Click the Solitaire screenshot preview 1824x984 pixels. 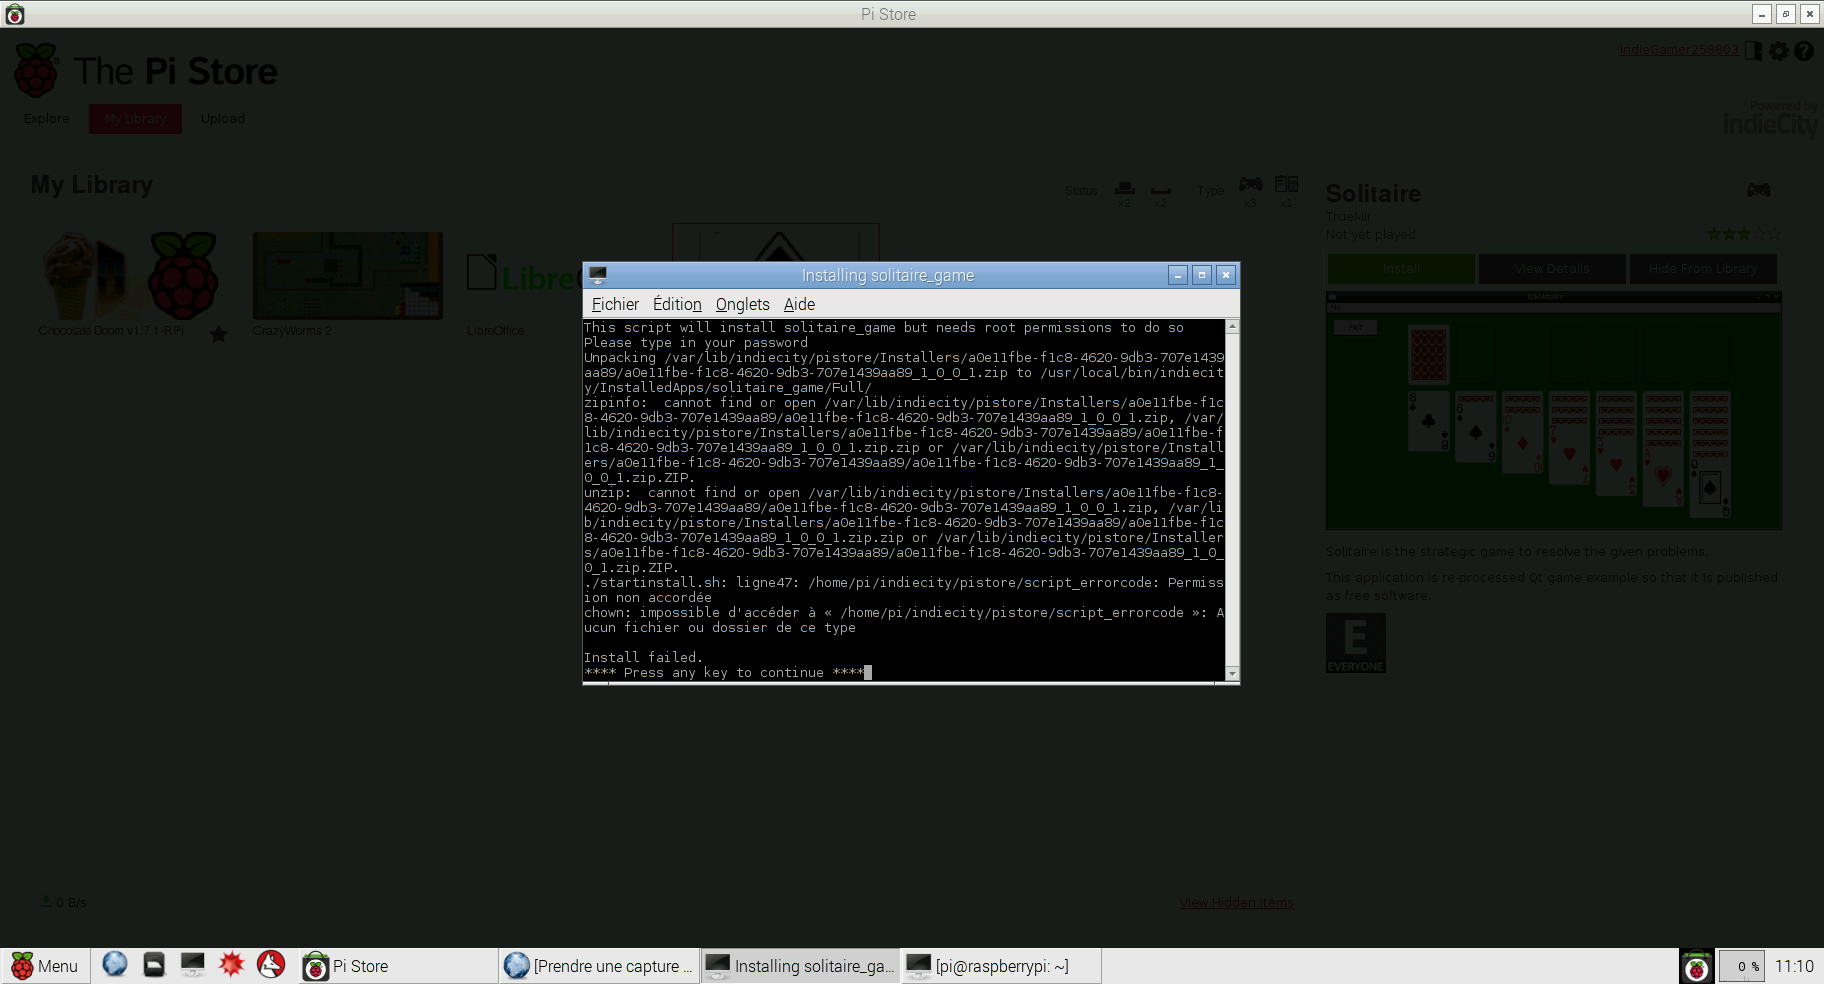coord(1553,411)
